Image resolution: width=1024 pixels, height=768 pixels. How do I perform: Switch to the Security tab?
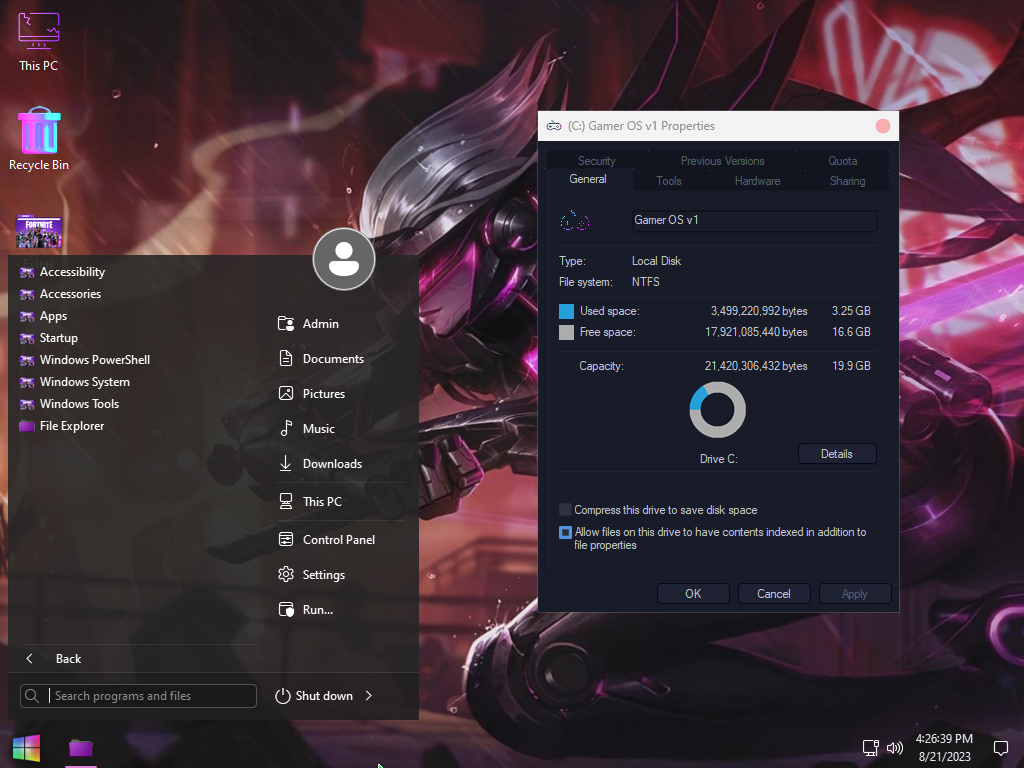(x=596, y=161)
